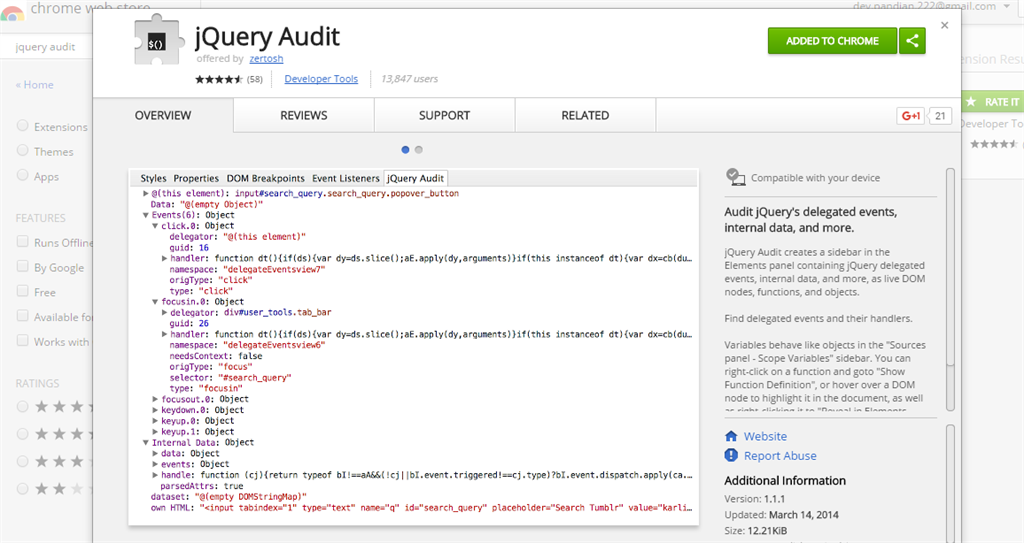Click the Website home icon
1024x543 pixels.
(x=731, y=437)
